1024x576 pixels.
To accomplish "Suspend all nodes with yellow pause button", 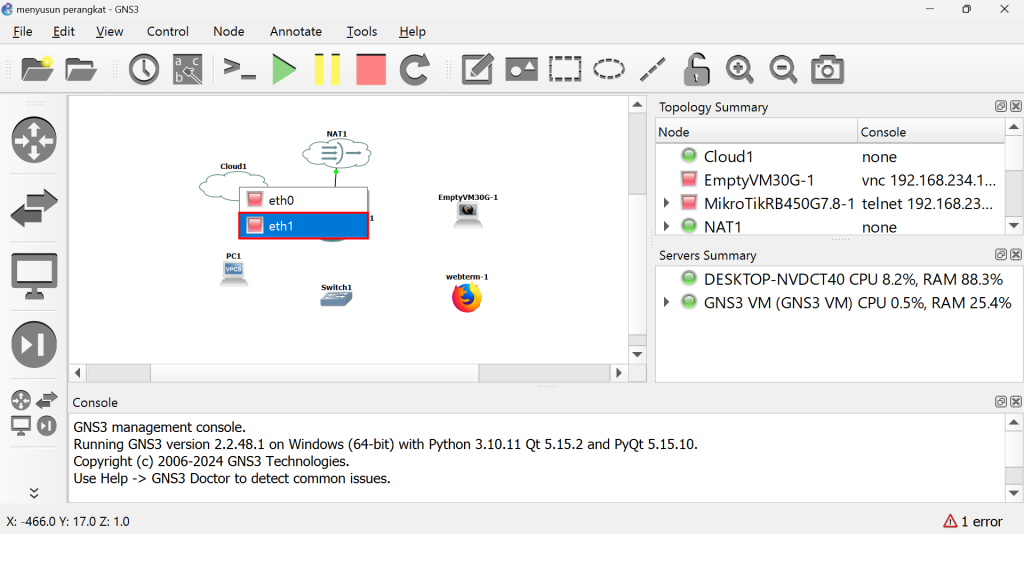I will coord(327,69).
